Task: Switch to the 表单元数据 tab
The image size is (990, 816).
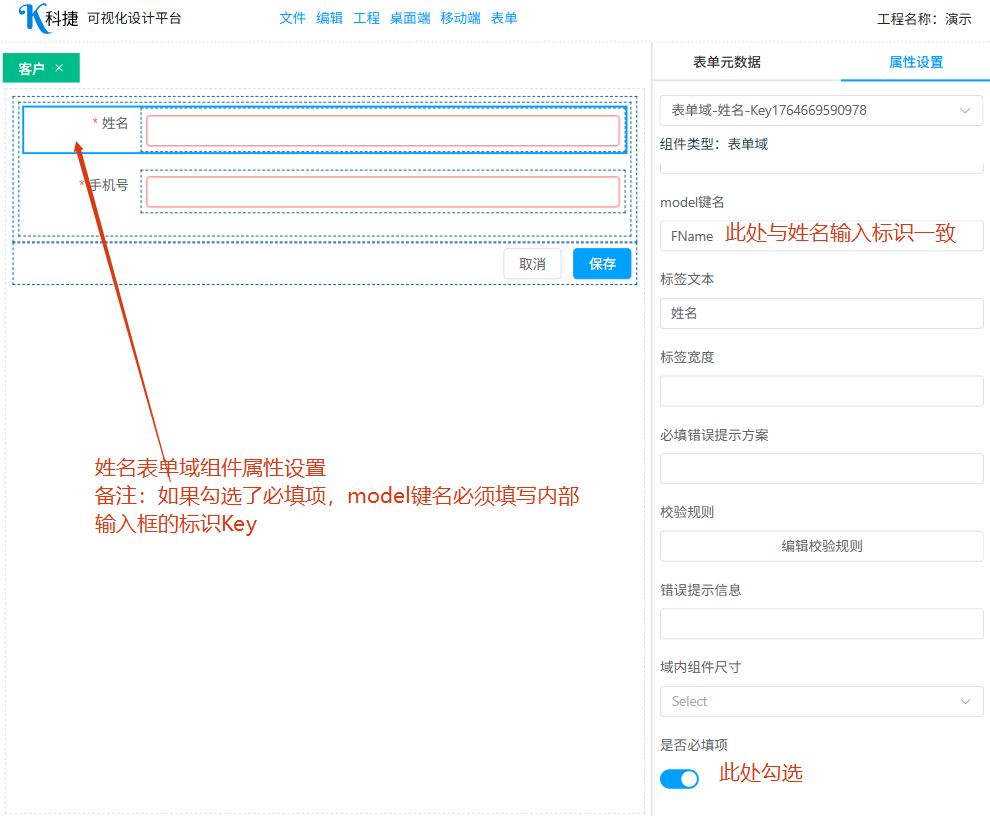Action: click(727, 62)
